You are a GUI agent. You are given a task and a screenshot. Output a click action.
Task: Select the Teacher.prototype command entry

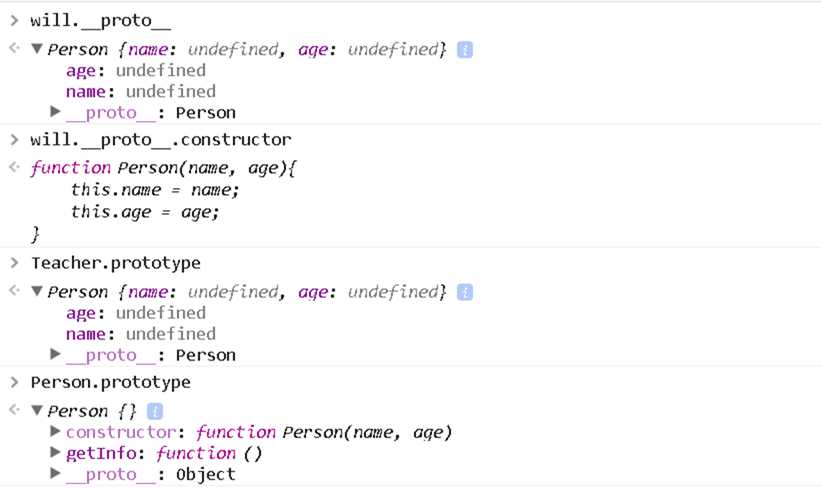pos(115,263)
